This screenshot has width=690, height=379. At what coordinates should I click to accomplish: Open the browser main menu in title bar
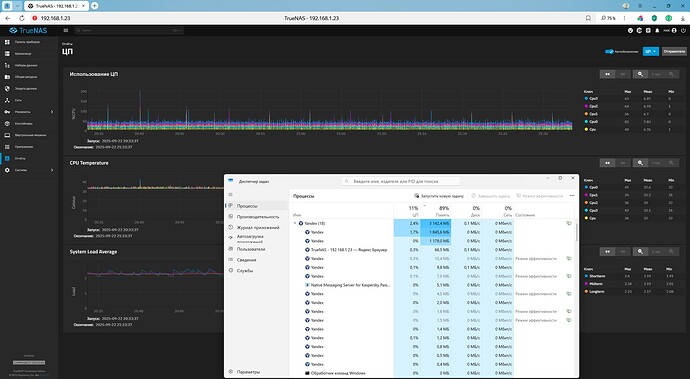click(x=640, y=6)
